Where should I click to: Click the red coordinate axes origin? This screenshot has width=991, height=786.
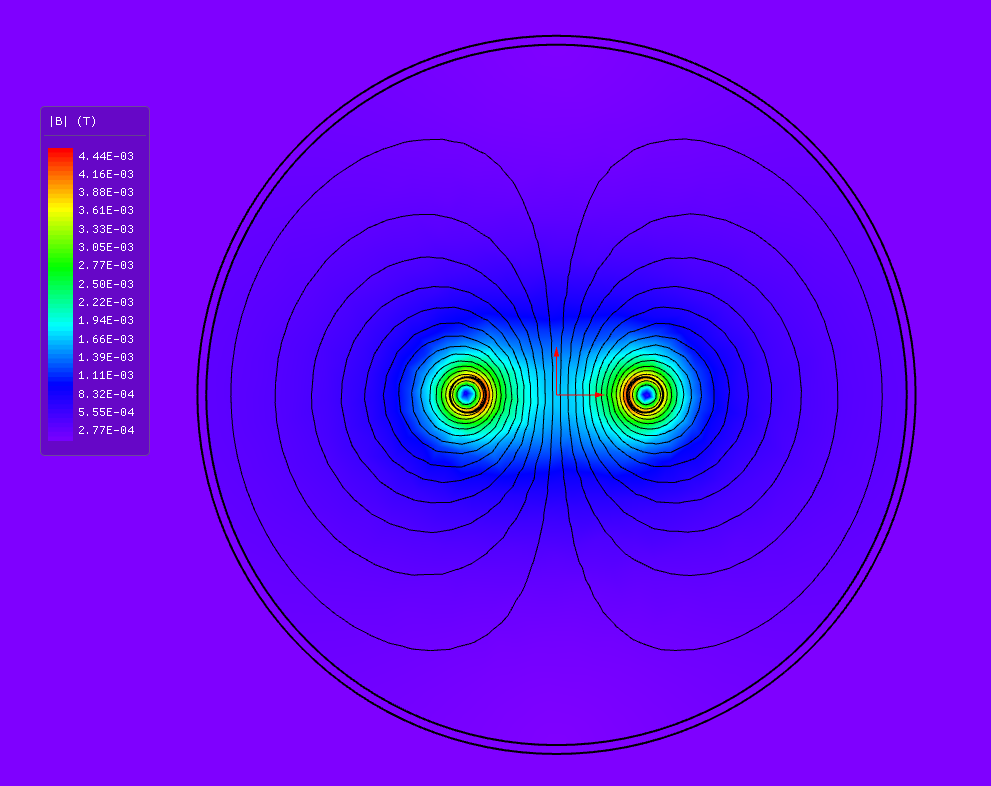(557, 395)
